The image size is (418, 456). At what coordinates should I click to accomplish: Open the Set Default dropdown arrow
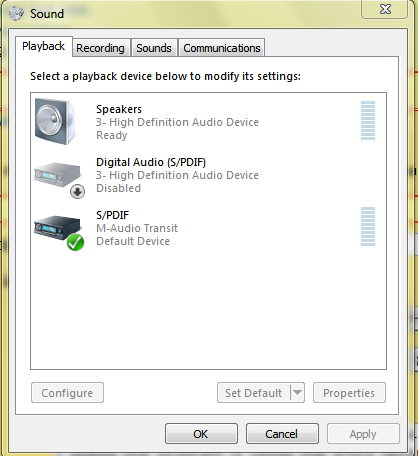pos(298,393)
